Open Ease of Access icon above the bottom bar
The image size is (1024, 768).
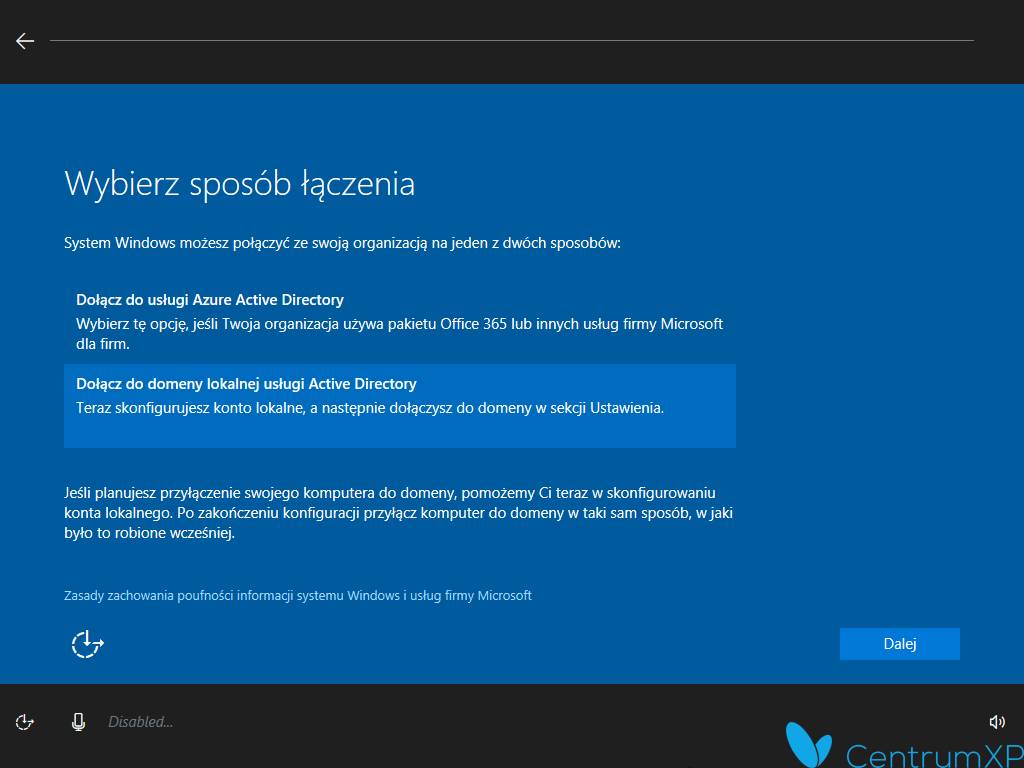(88, 644)
